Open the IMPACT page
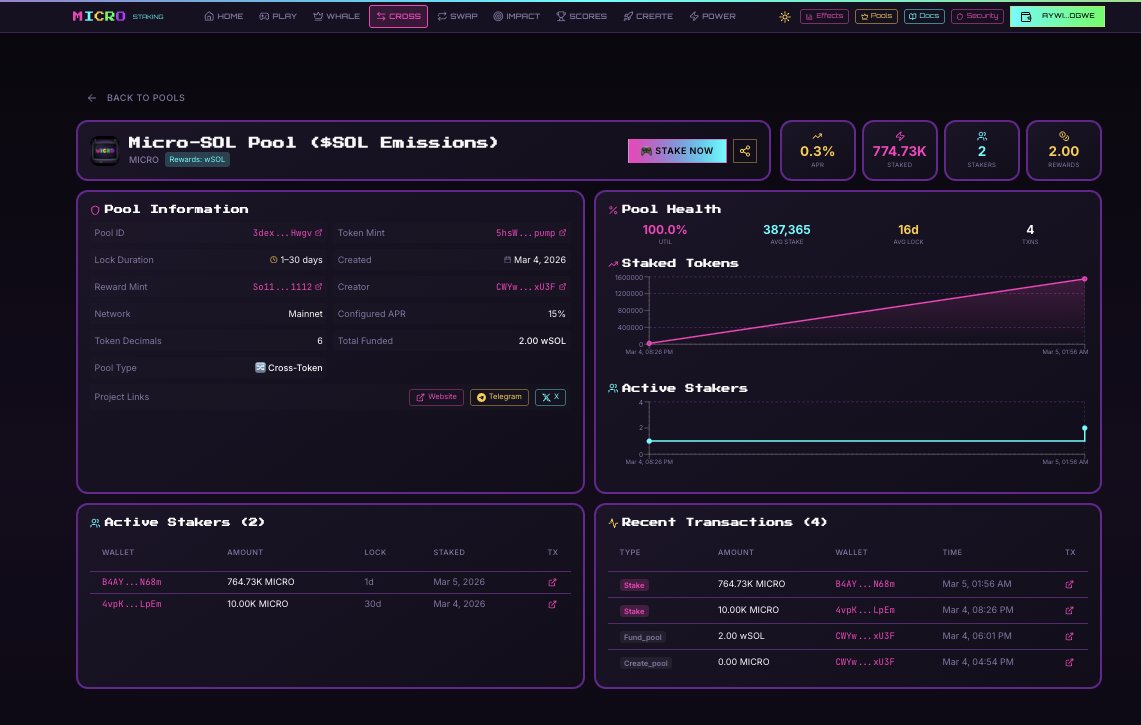Viewport: 1141px width, 725px height. tap(517, 16)
